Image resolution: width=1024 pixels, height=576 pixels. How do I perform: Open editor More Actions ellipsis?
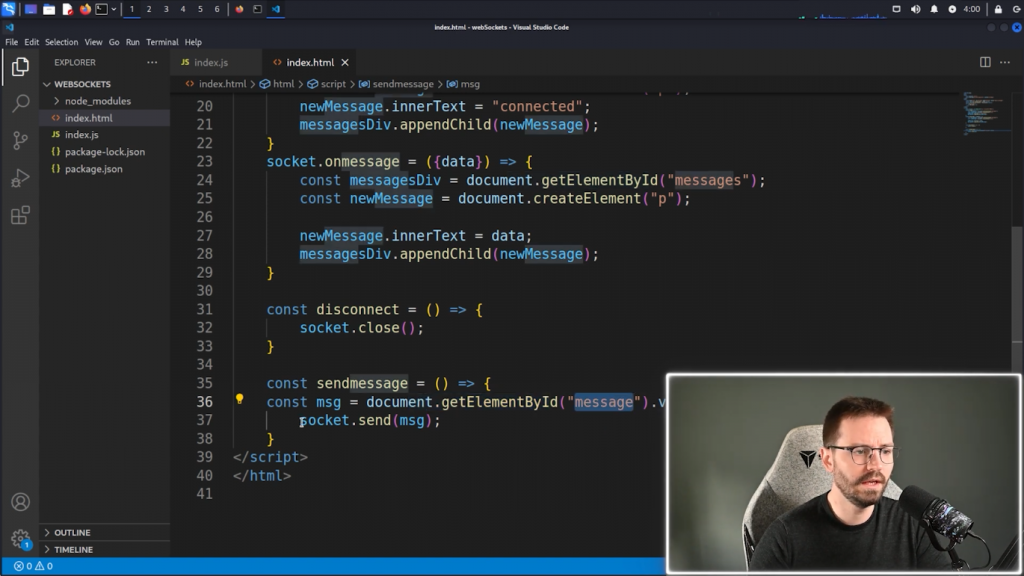[x=1005, y=62]
